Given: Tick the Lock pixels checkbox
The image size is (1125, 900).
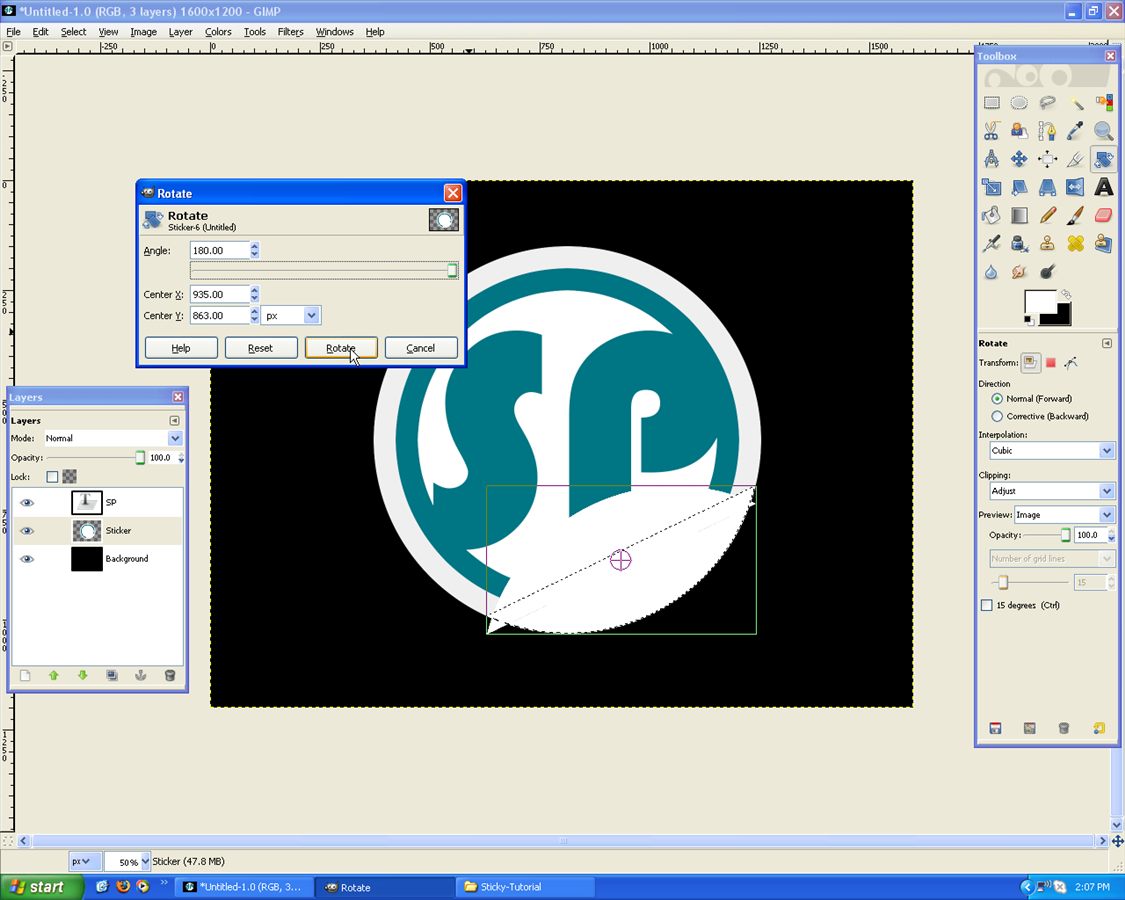Looking at the screenshot, I should coord(52,477).
